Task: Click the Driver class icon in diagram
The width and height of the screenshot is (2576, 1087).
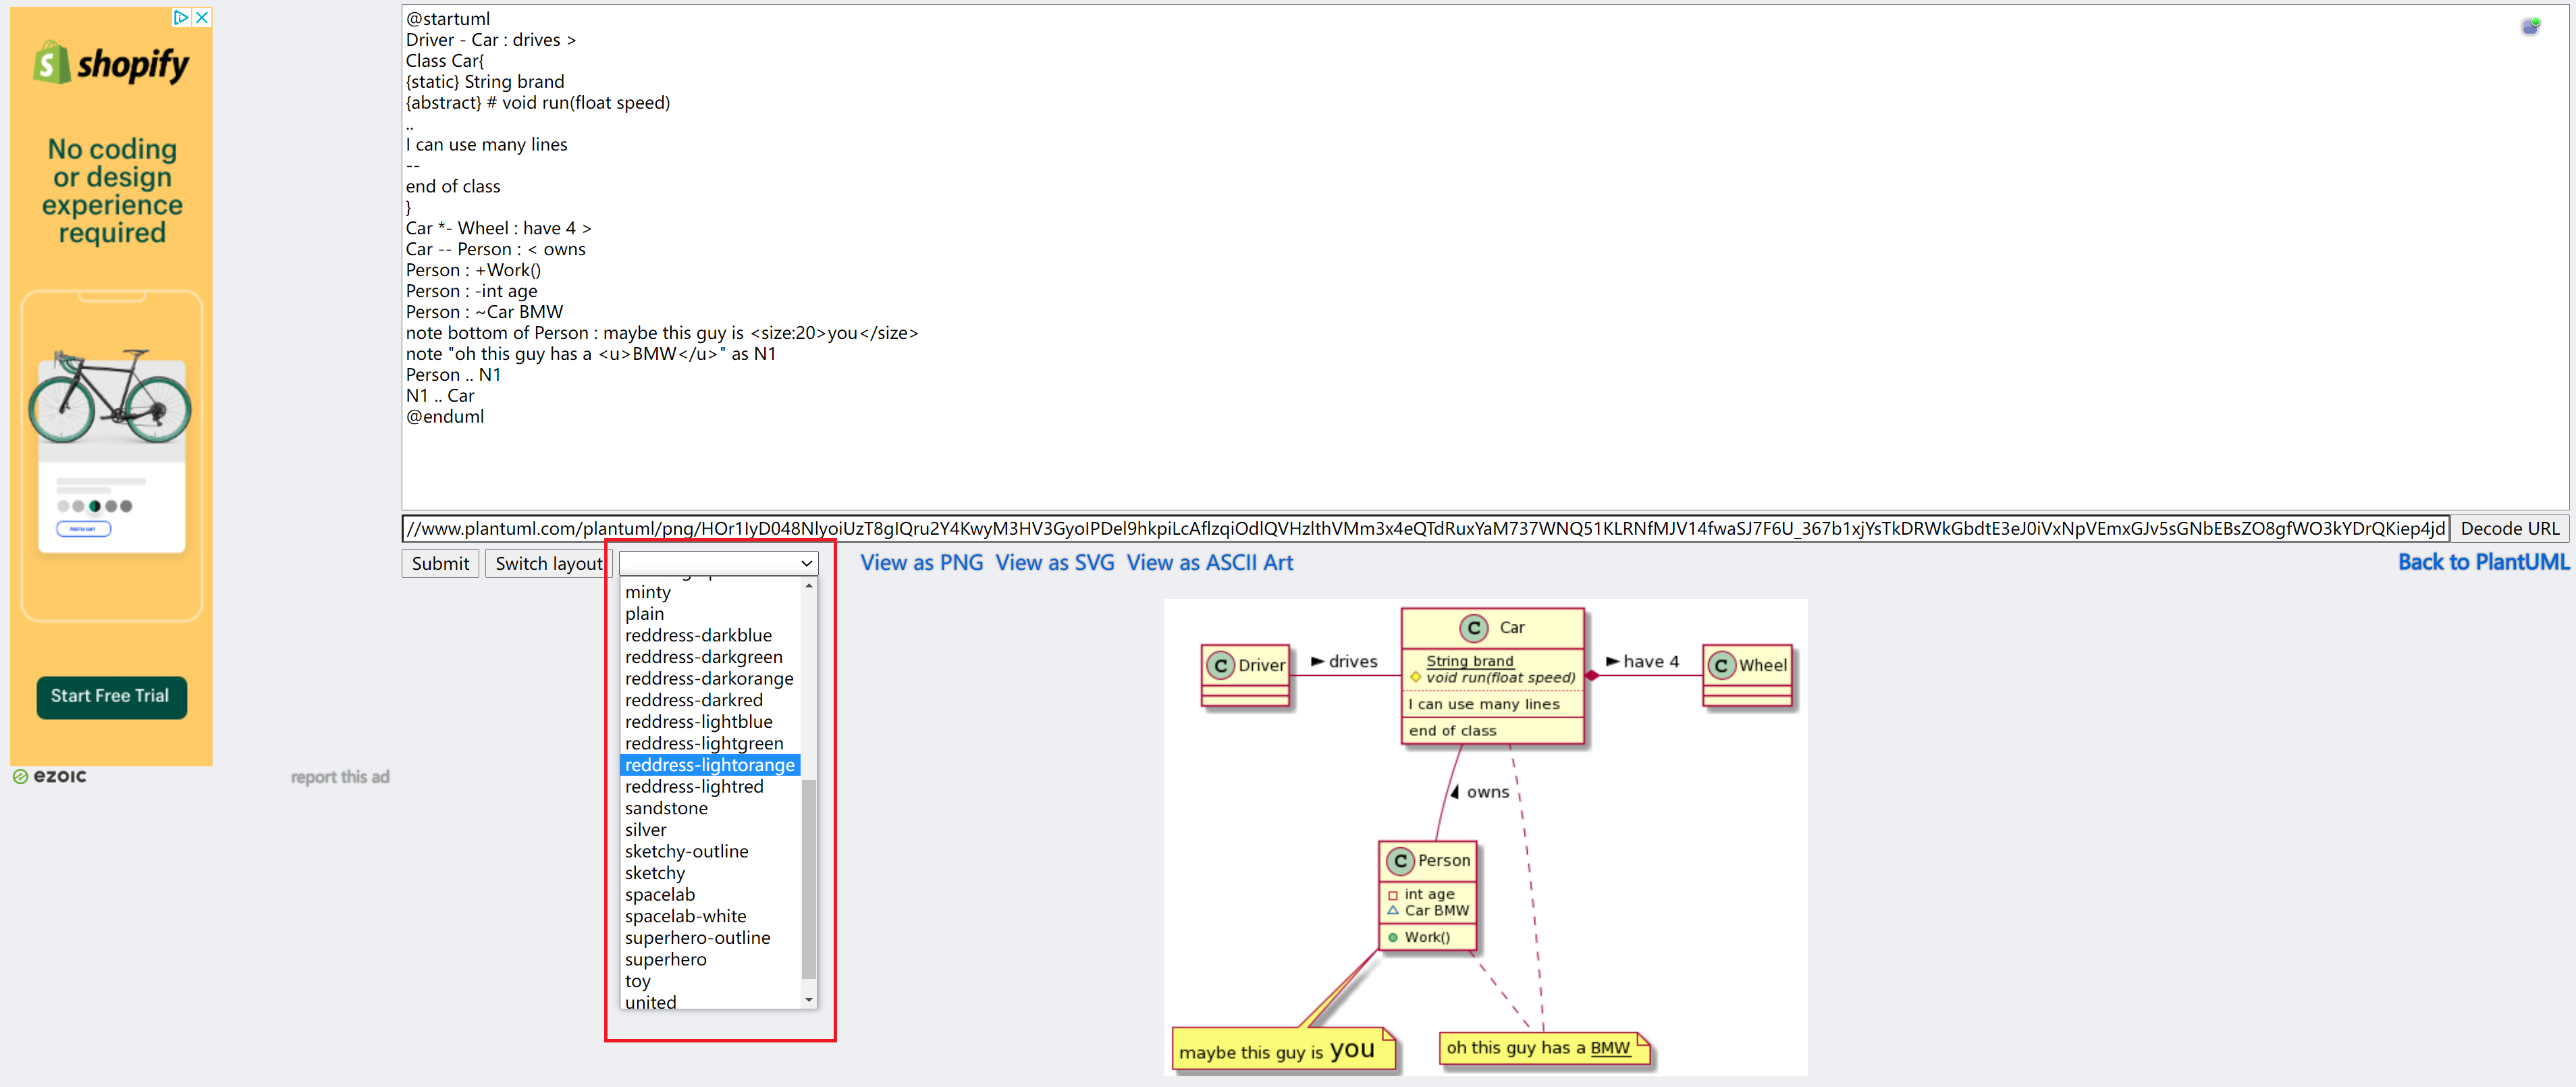Action: pyautogui.click(x=1220, y=665)
